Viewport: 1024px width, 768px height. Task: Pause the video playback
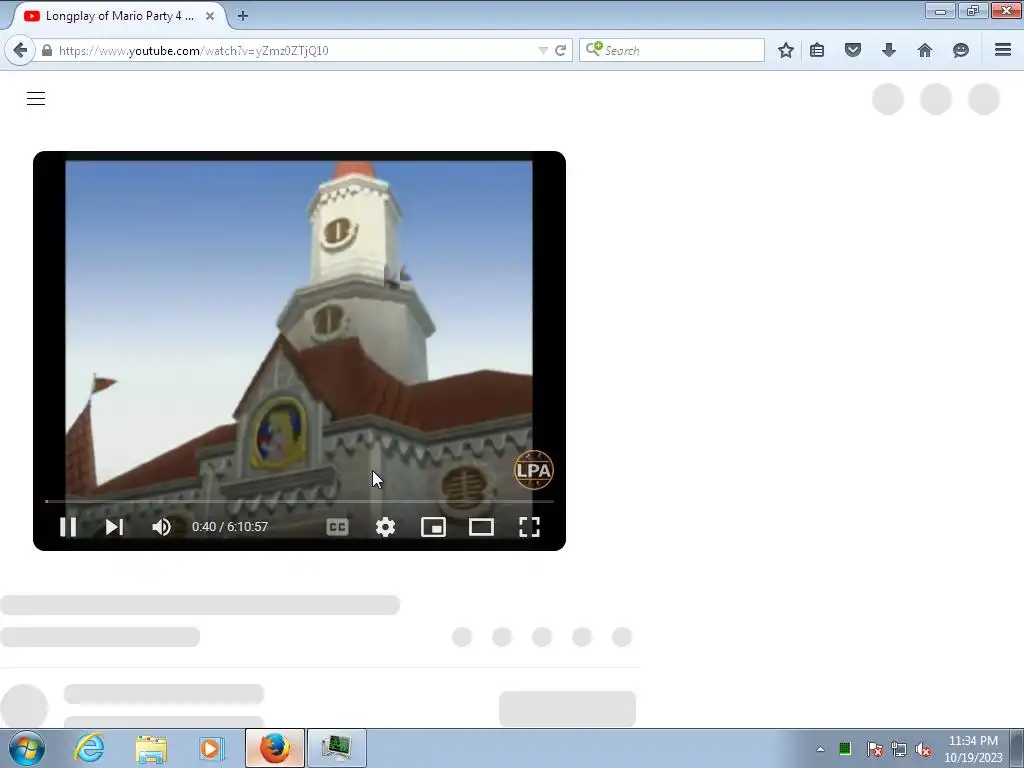[68, 527]
